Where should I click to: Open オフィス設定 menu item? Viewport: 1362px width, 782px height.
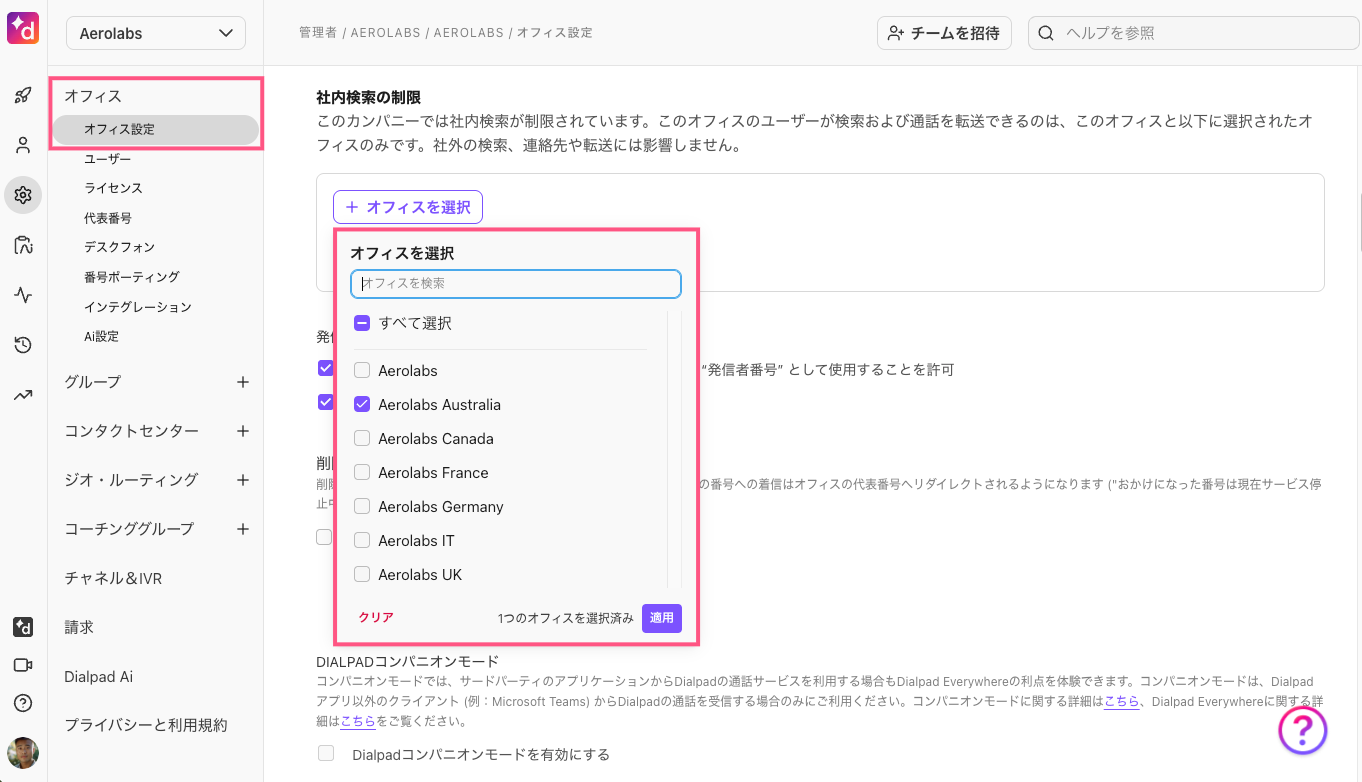click(156, 130)
